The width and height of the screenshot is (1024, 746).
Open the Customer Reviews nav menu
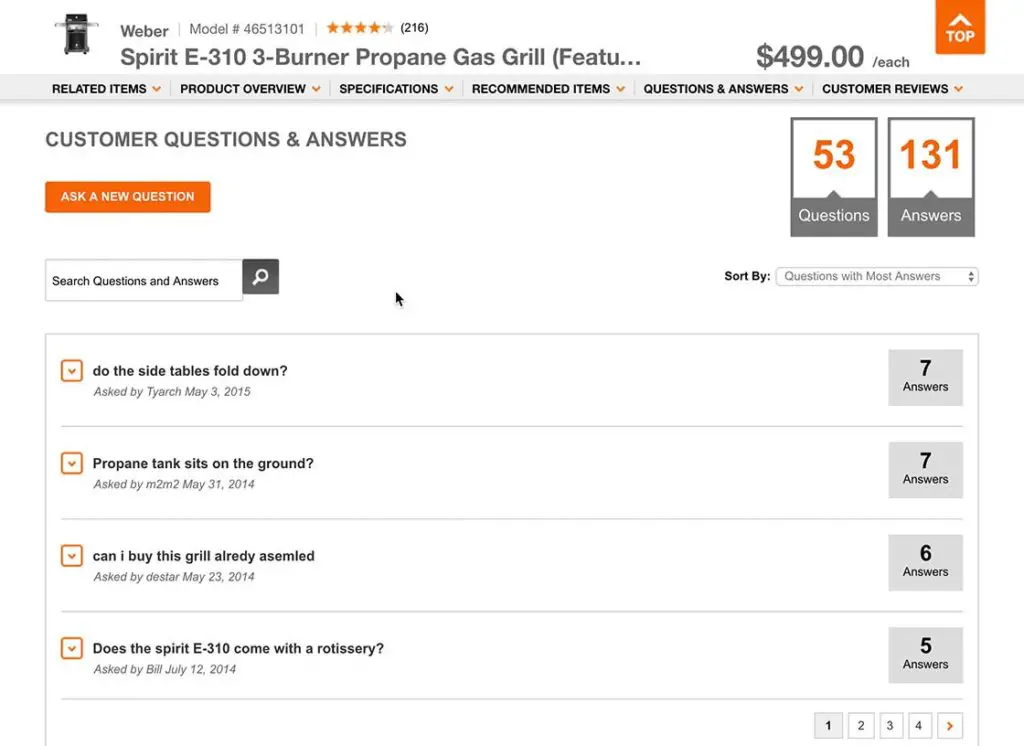click(892, 89)
